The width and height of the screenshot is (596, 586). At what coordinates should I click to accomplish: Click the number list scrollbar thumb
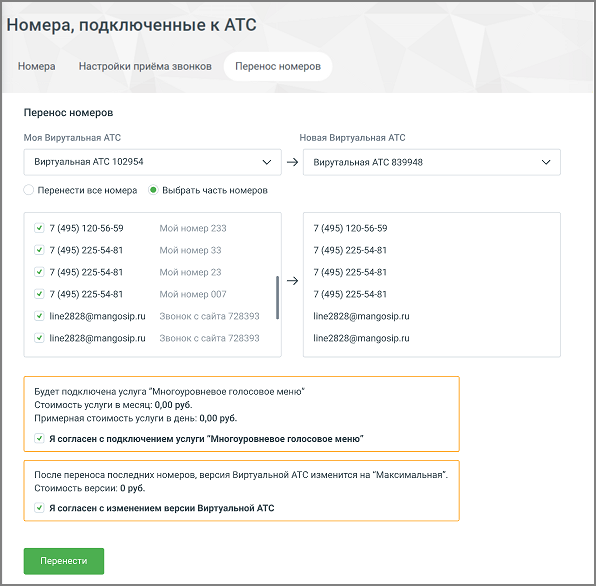277,297
